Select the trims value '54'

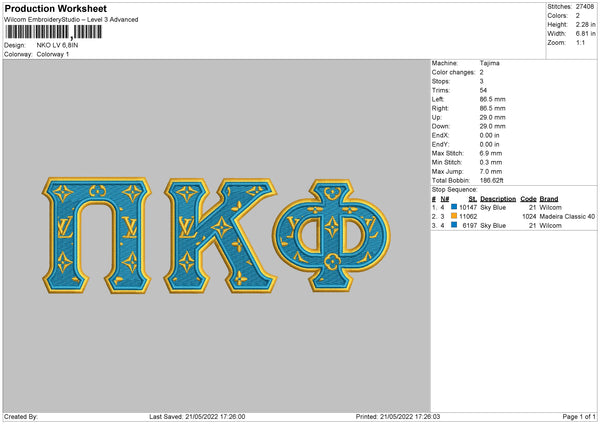(483, 90)
